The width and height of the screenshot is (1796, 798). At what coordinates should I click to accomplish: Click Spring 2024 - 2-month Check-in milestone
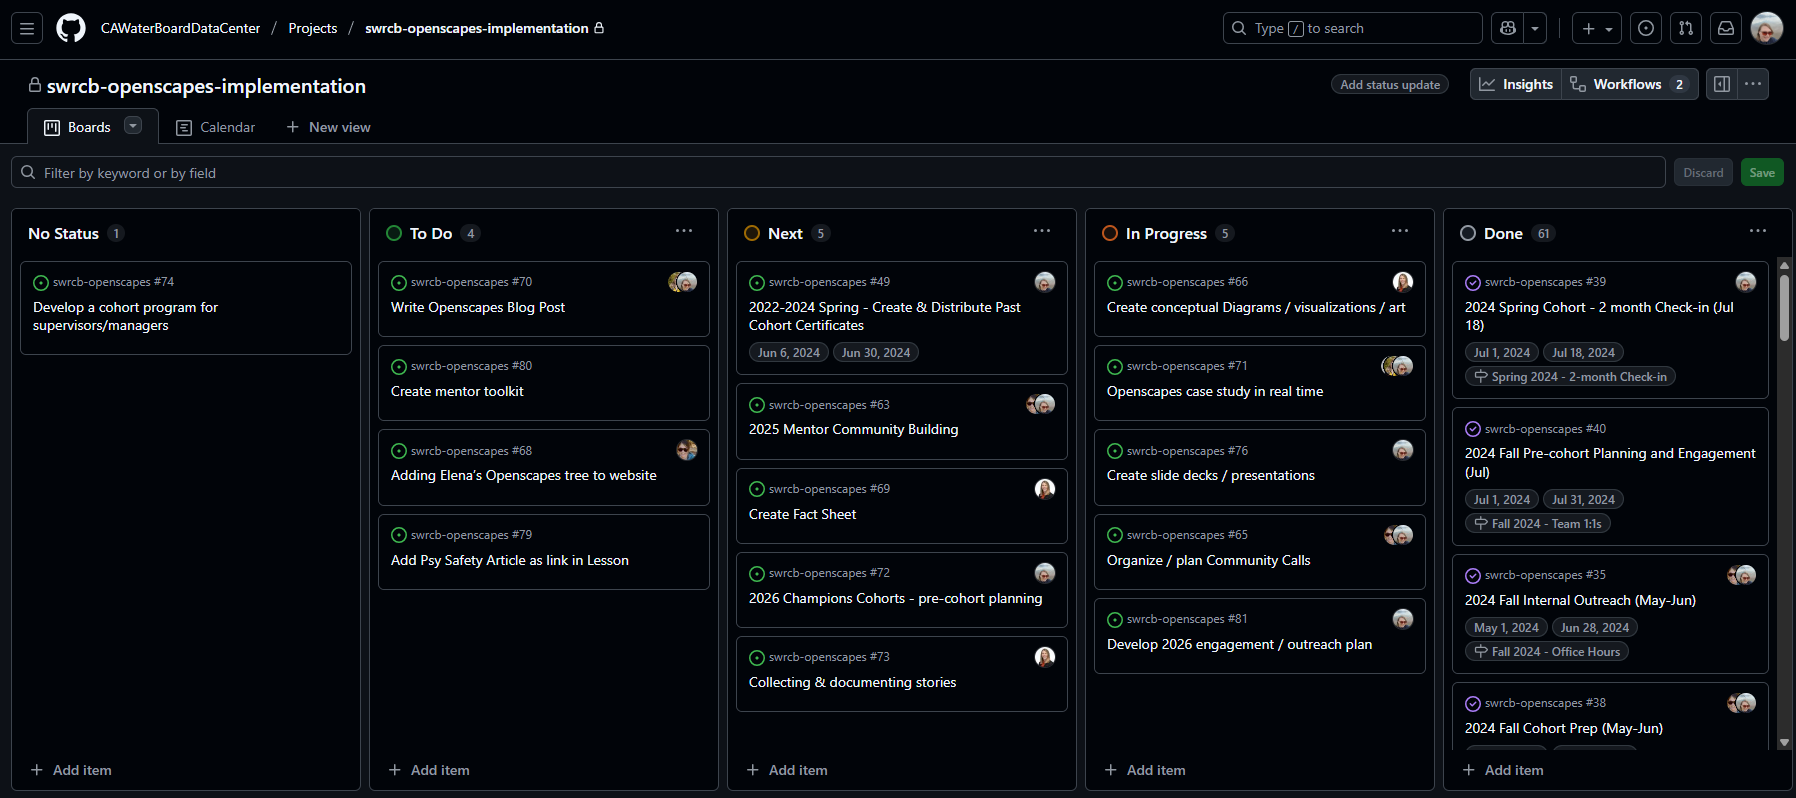[x=1570, y=377]
